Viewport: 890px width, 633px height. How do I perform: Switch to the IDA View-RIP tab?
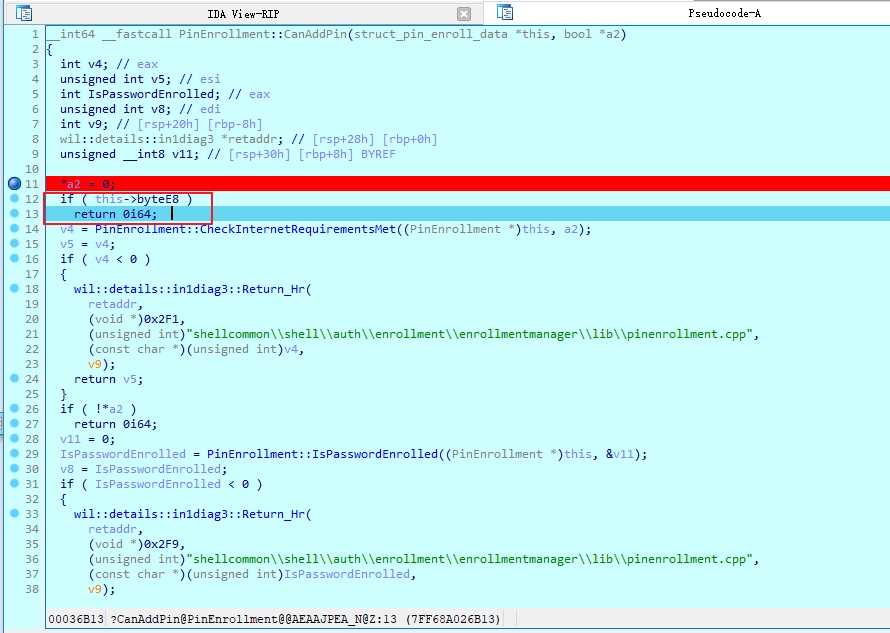tap(243, 14)
